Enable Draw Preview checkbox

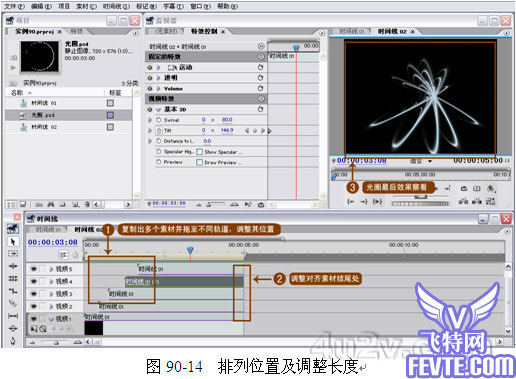point(199,162)
